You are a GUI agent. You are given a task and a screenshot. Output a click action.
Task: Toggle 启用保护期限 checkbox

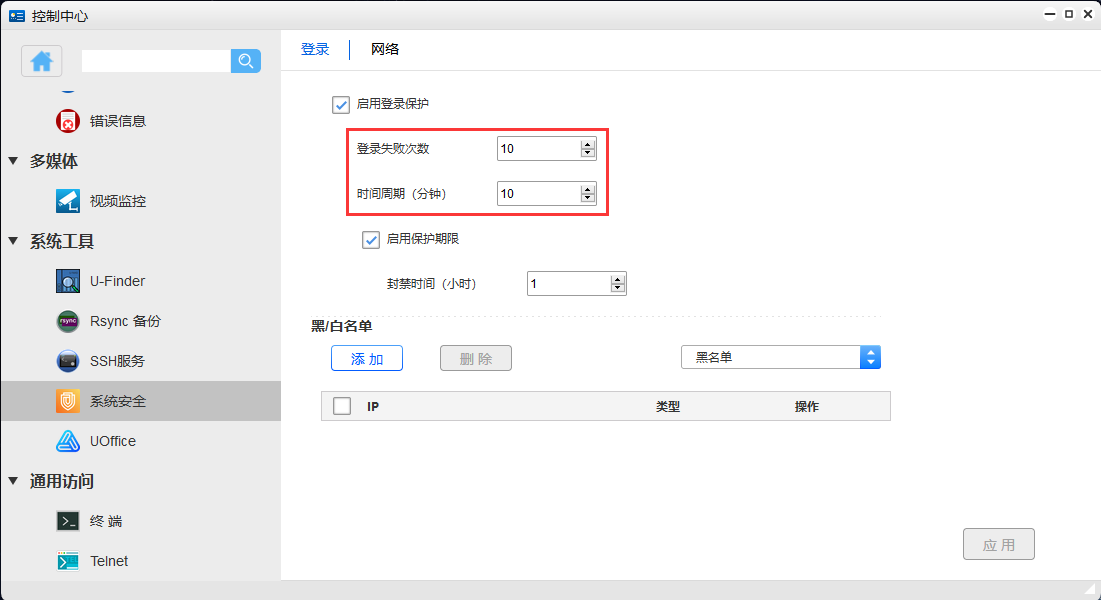pyautogui.click(x=371, y=239)
